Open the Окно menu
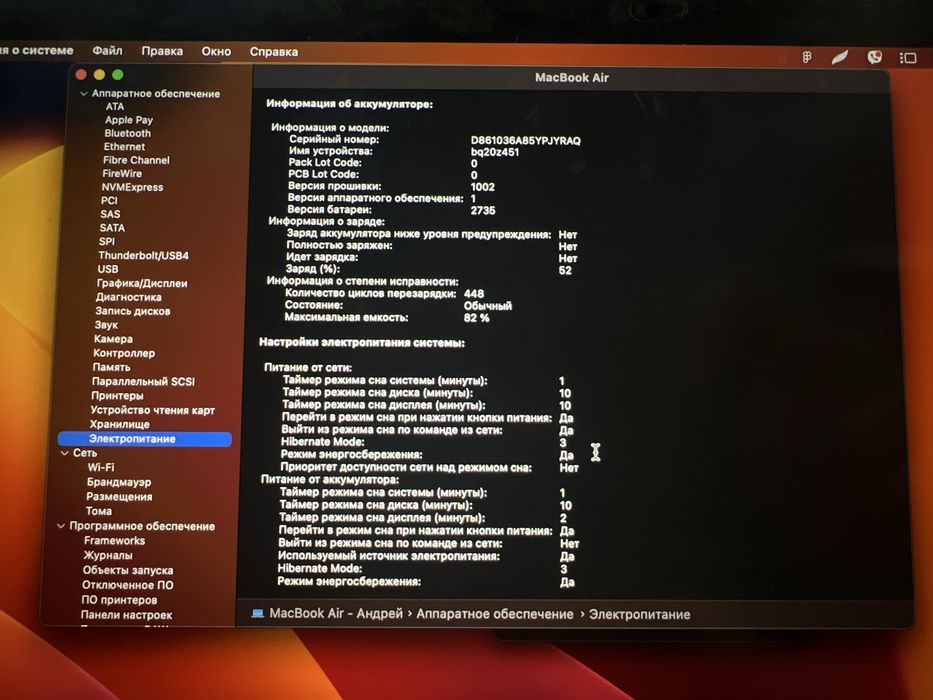Image resolution: width=933 pixels, height=700 pixels. 216,52
